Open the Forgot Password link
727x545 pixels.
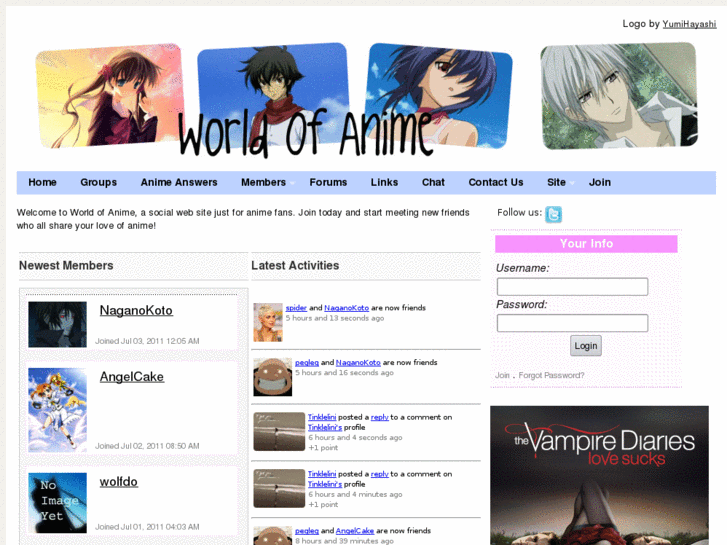click(551, 375)
